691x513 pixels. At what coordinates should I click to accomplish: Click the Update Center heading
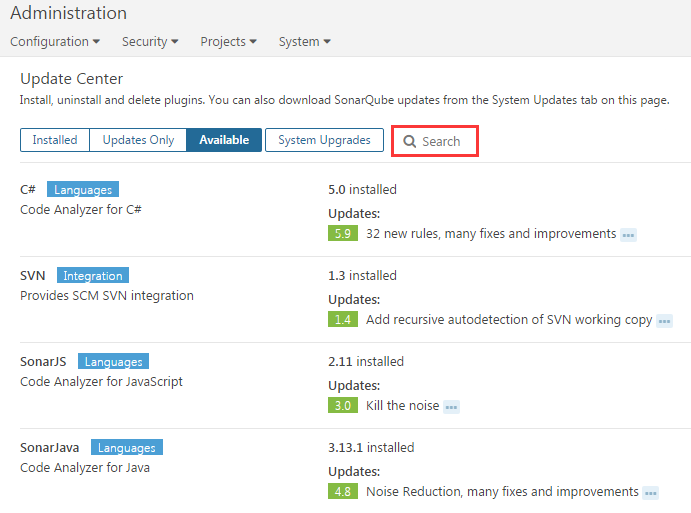coord(72,79)
